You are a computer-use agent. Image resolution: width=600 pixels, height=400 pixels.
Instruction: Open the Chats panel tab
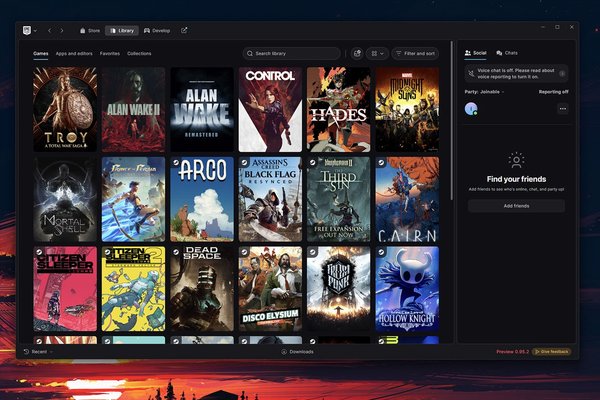pos(507,53)
